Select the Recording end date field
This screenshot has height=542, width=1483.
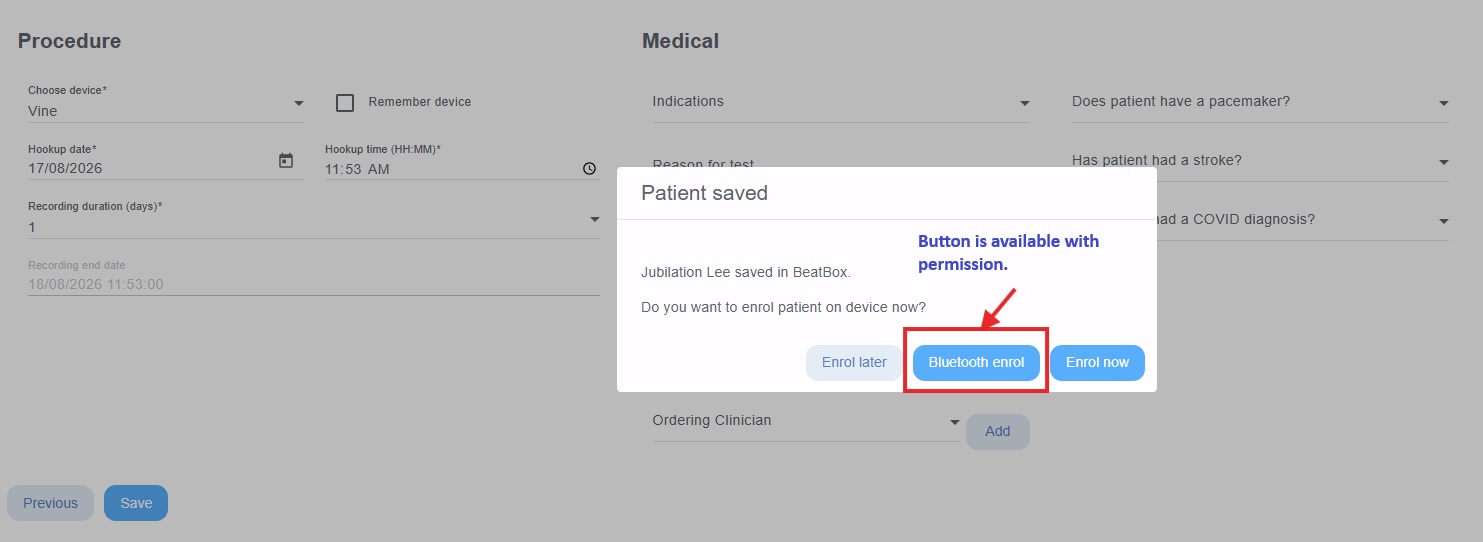pyautogui.click(x=314, y=276)
